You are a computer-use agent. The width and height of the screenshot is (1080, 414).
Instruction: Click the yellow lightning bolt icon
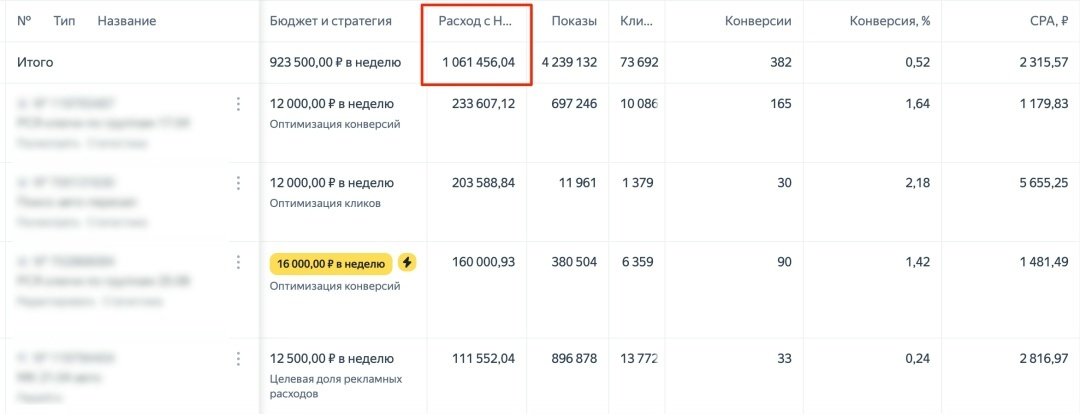(x=407, y=263)
